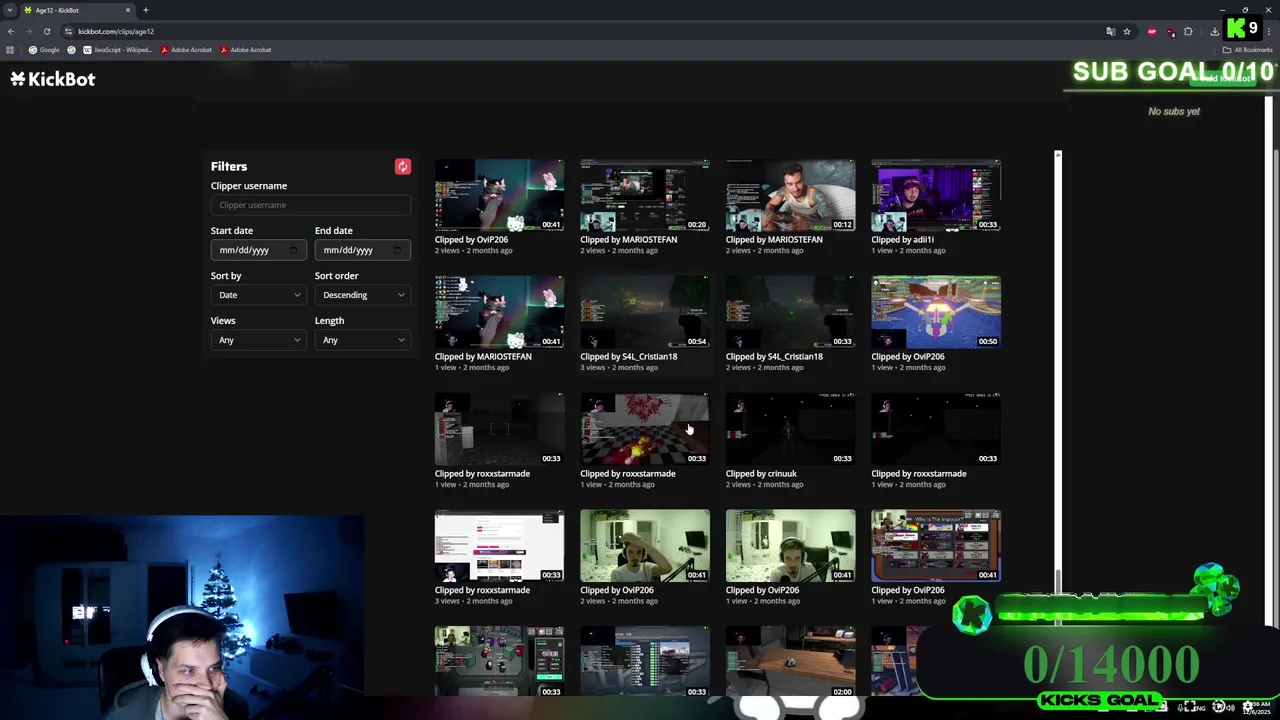This screenshot has height=720, width=1280.
Task: Expand the Length Any dropdown
Action: (x=362, y=340)
